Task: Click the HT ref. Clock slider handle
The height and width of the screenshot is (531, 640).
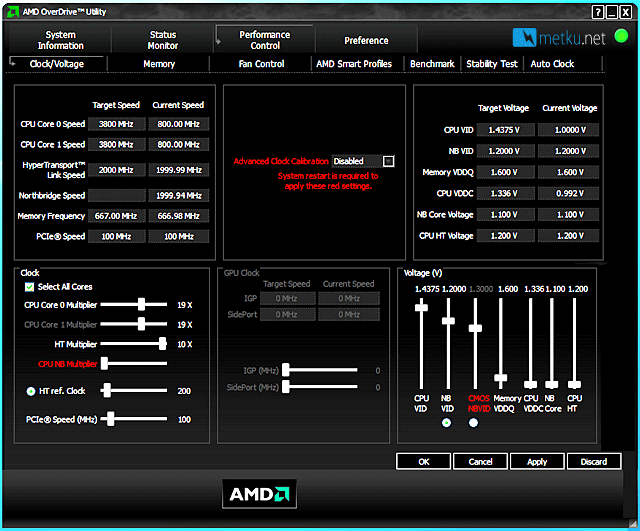Action: coord(107,390)
